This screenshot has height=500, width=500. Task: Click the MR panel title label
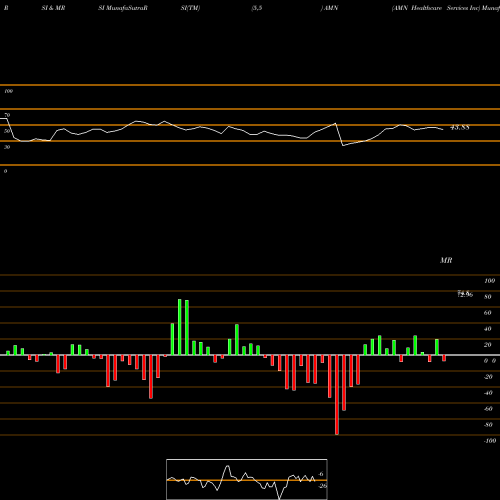446,260
